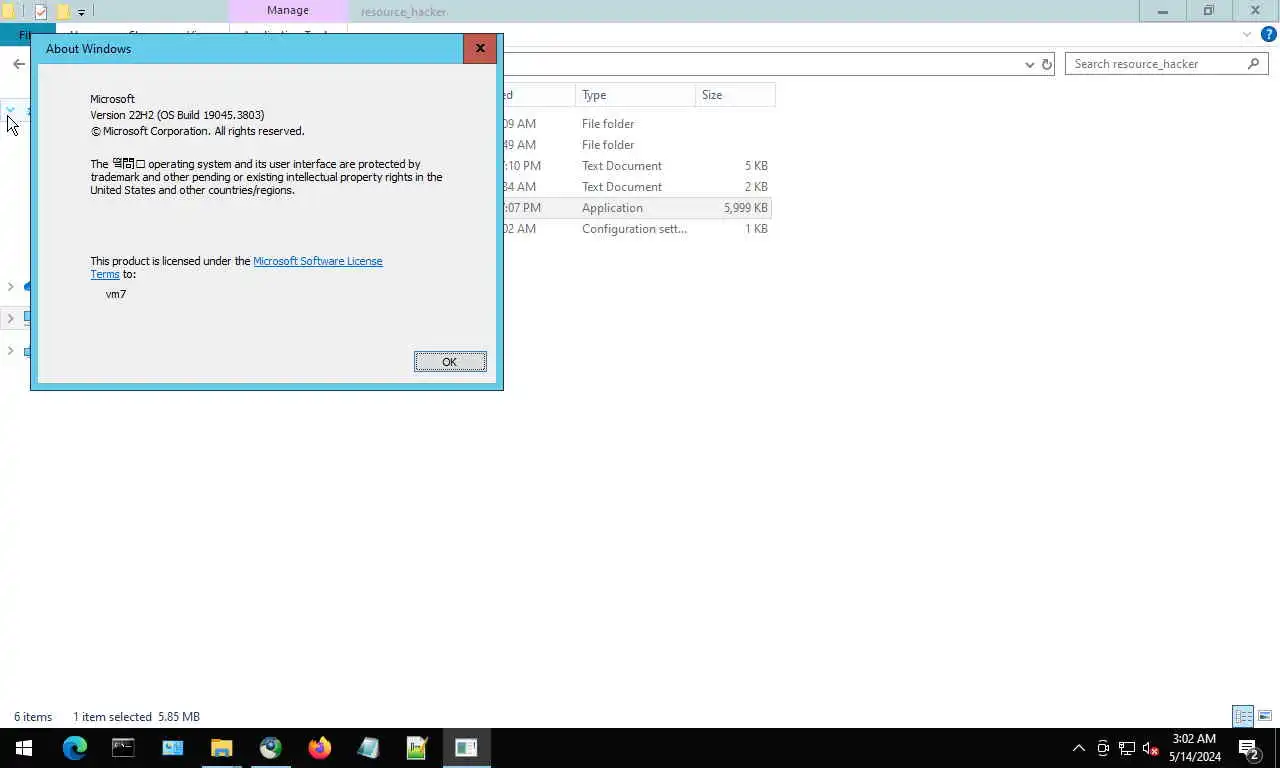Collapse the expanded navigation pane node
This screenshot has height=768, width=1280.
11,109
